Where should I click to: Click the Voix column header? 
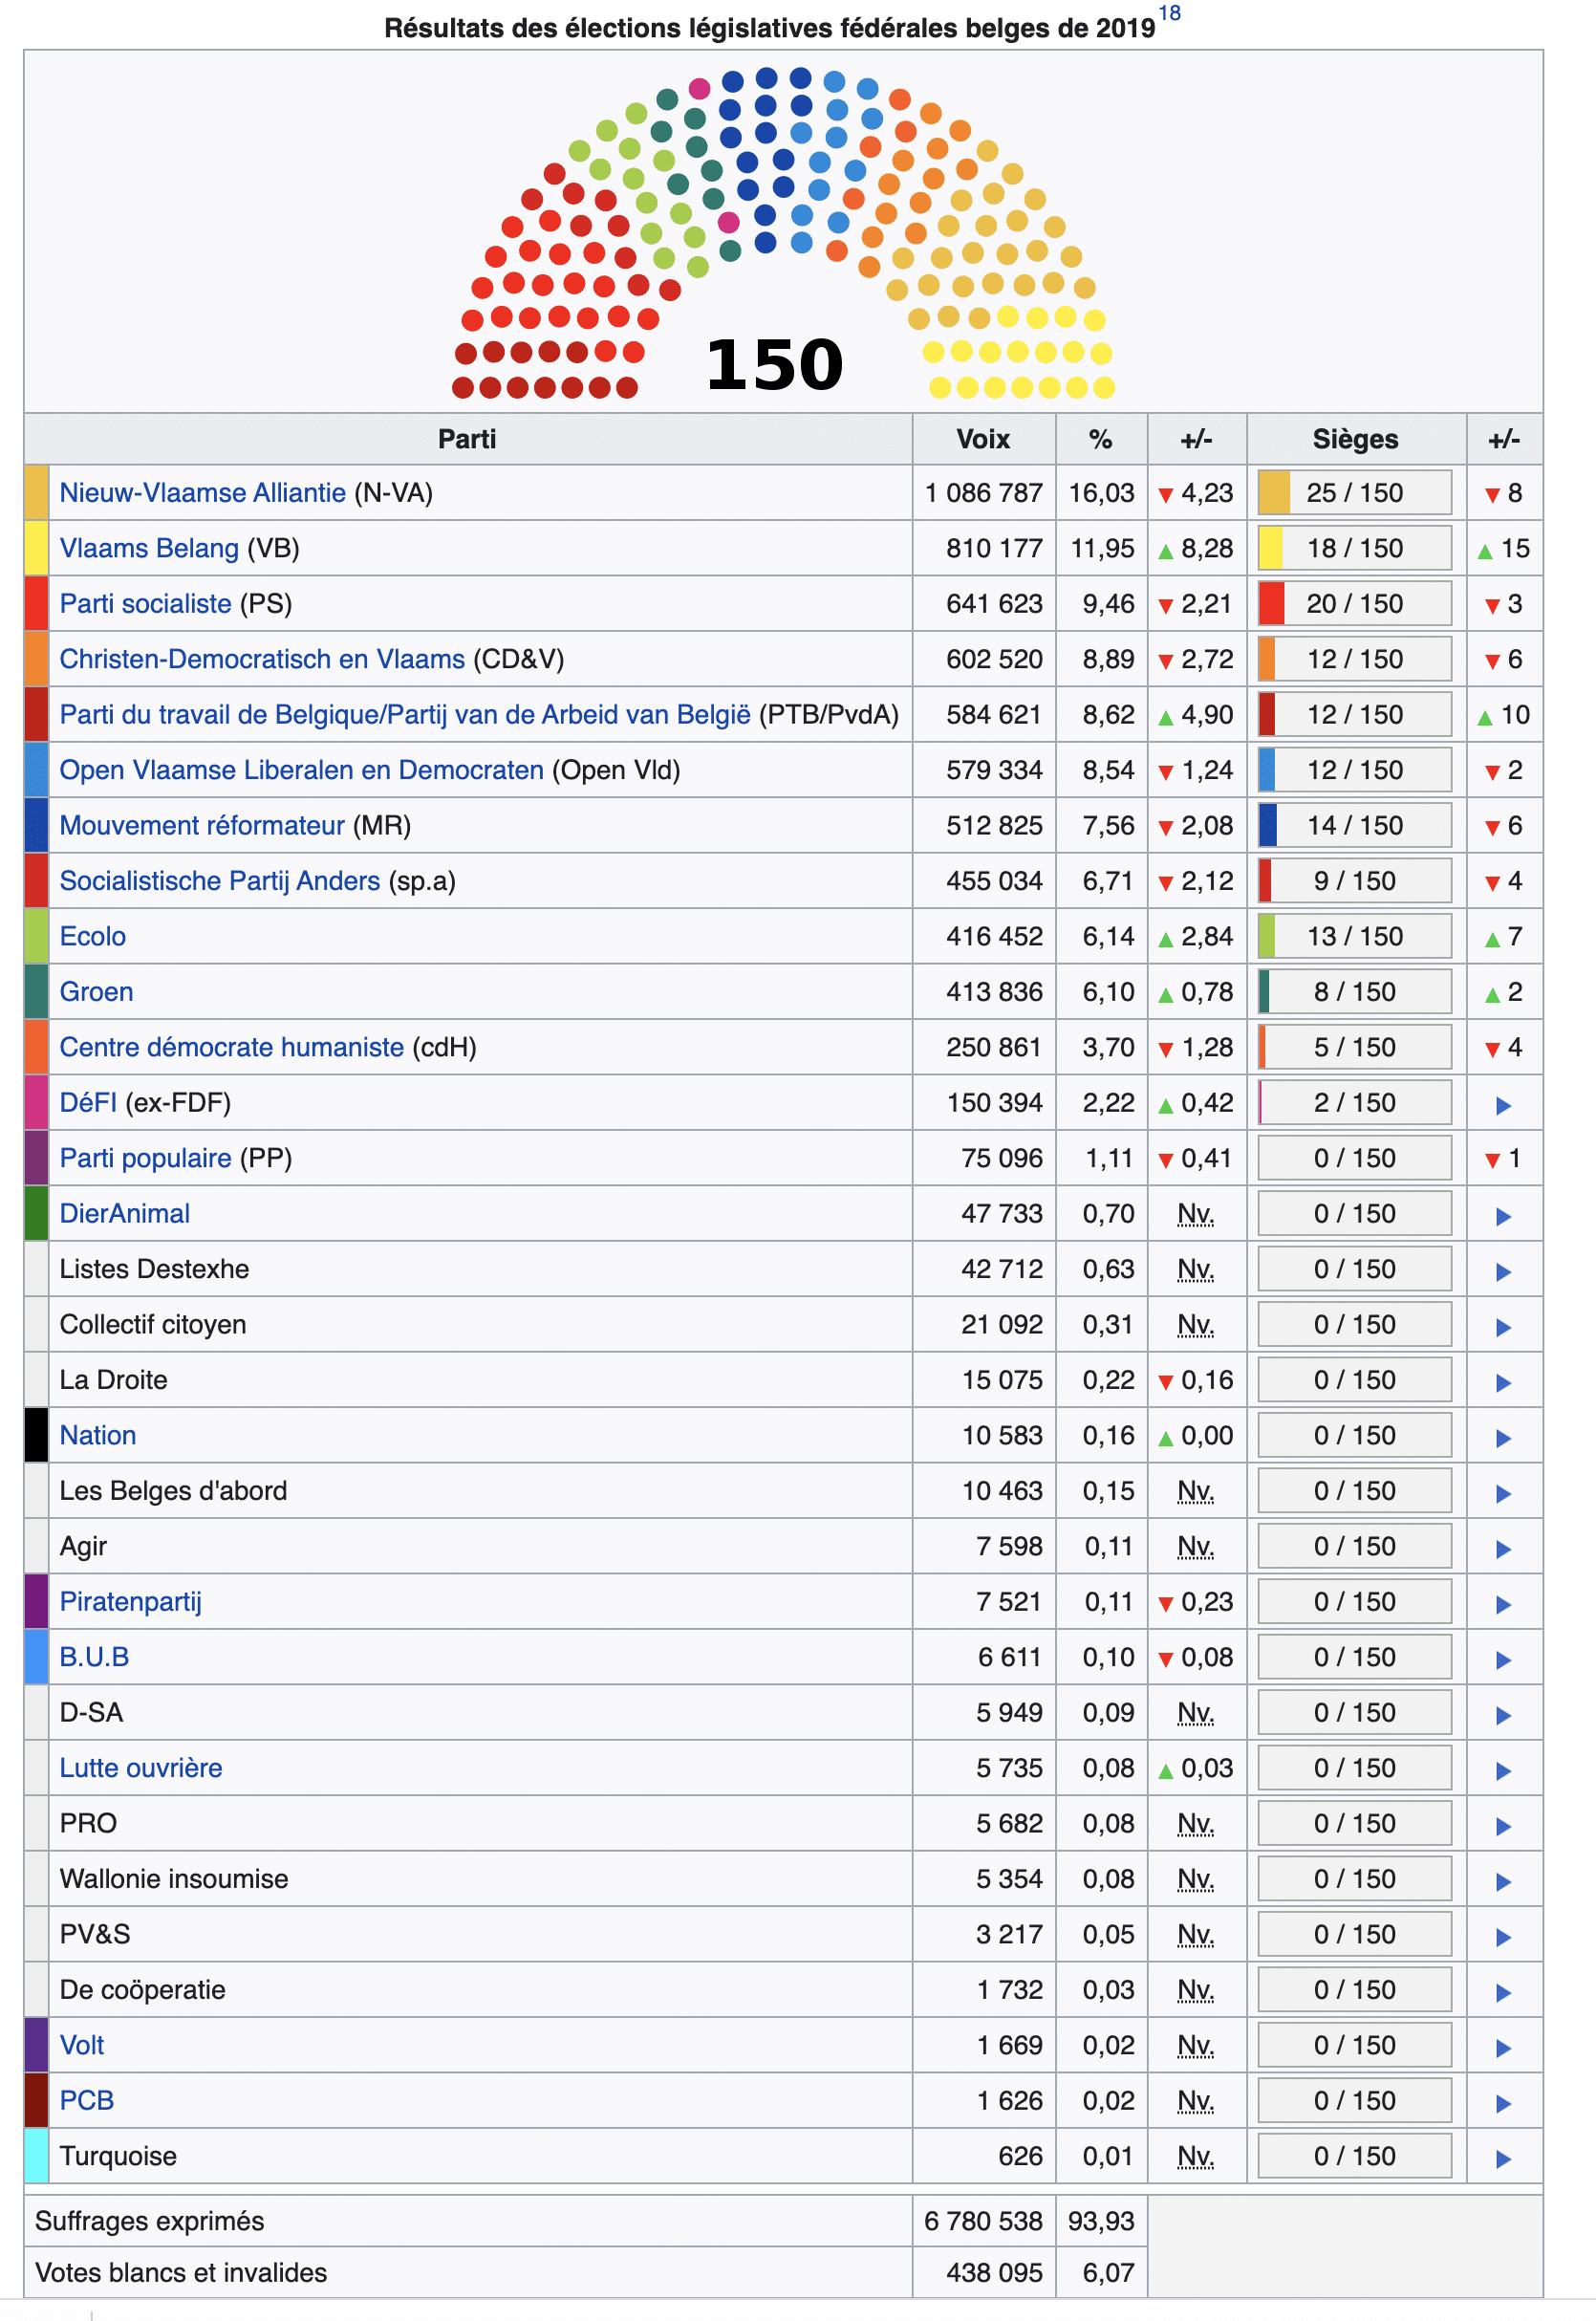click(984, 439)
